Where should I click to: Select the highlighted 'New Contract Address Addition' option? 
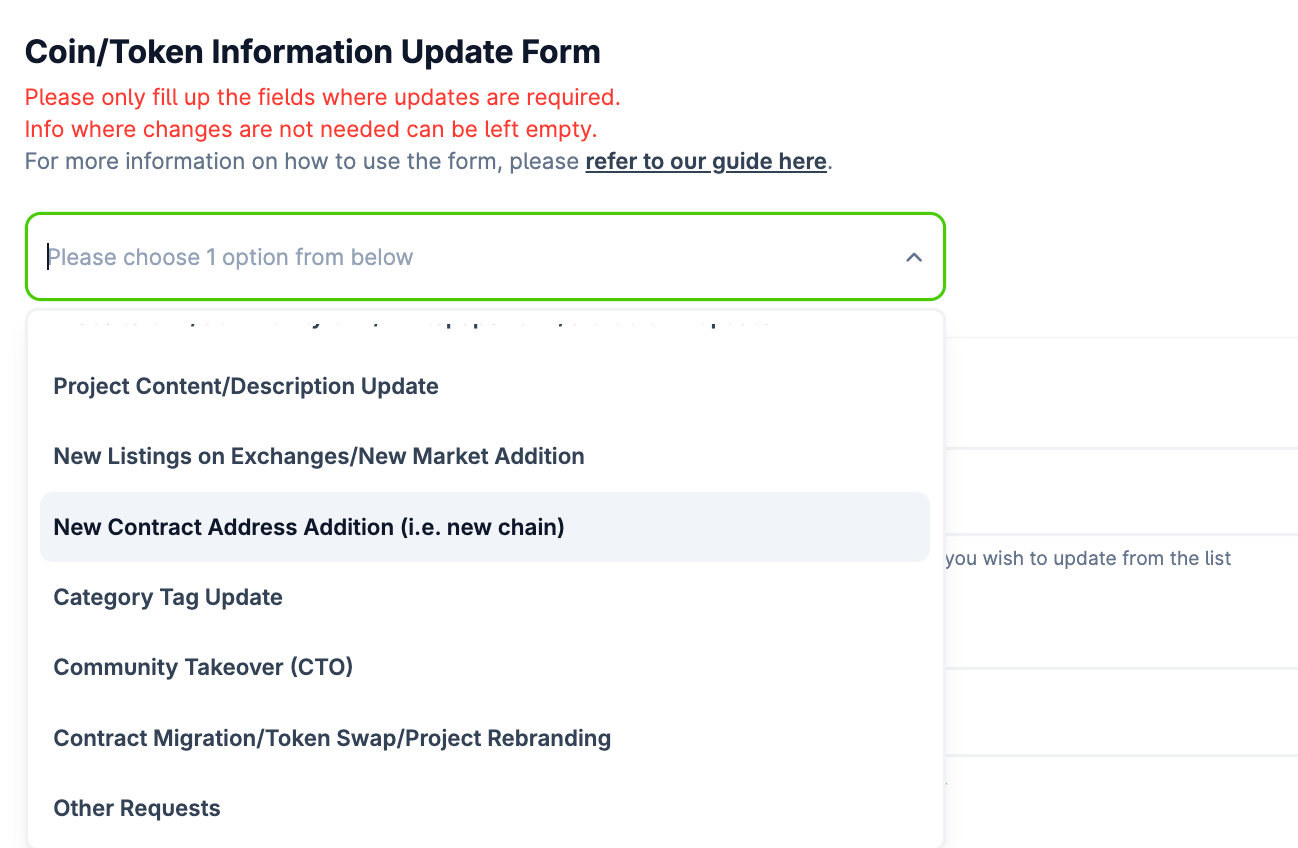click(310, 526)
